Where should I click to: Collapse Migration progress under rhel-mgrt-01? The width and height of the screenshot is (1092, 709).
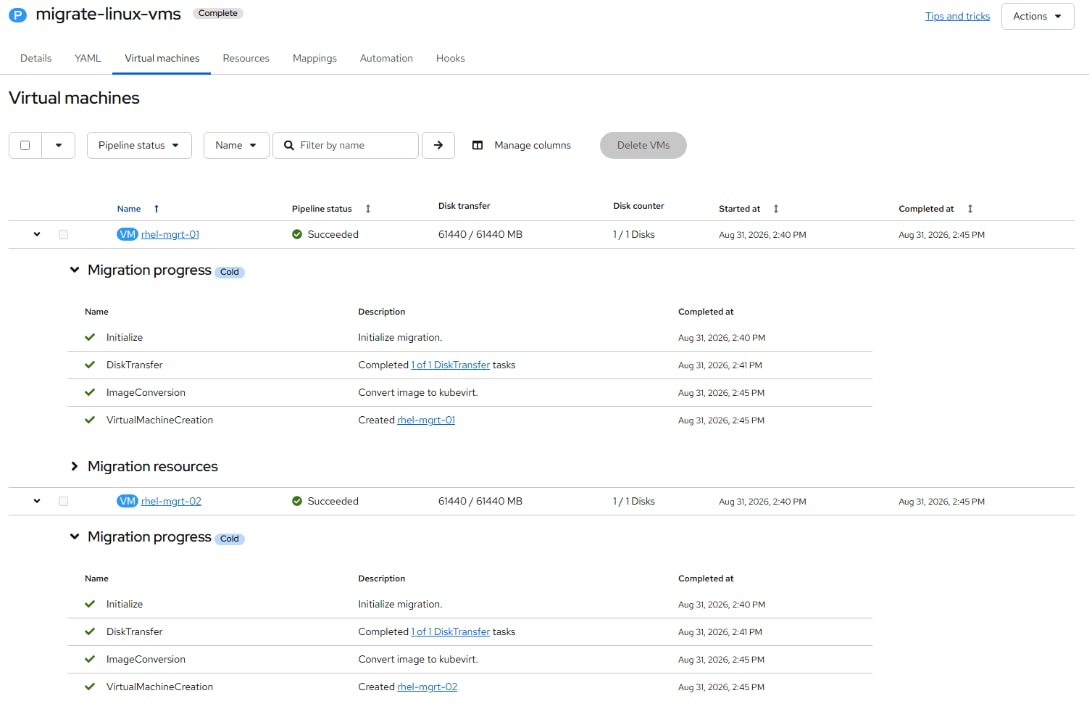(75, 270)
